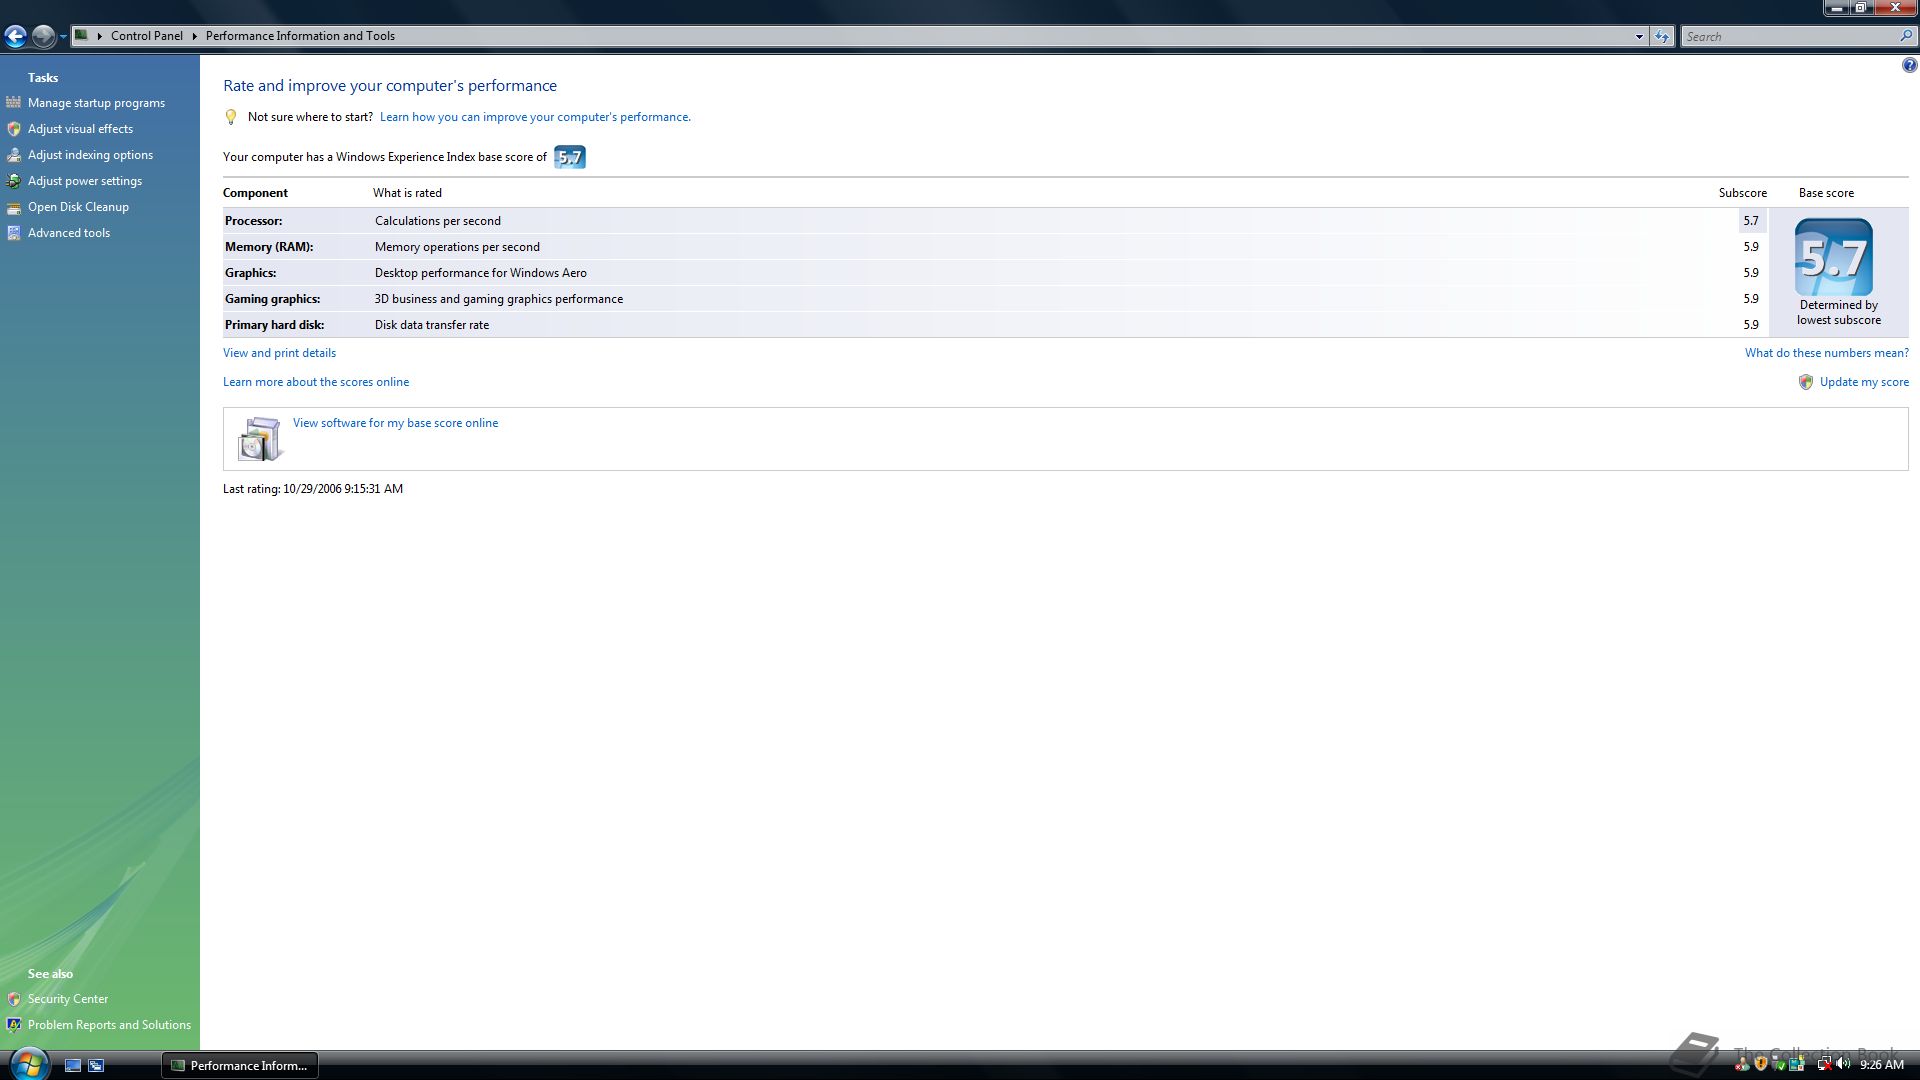Click the Security Center shield icon
Screen dimensions: 1920x1080
point(14,999)
